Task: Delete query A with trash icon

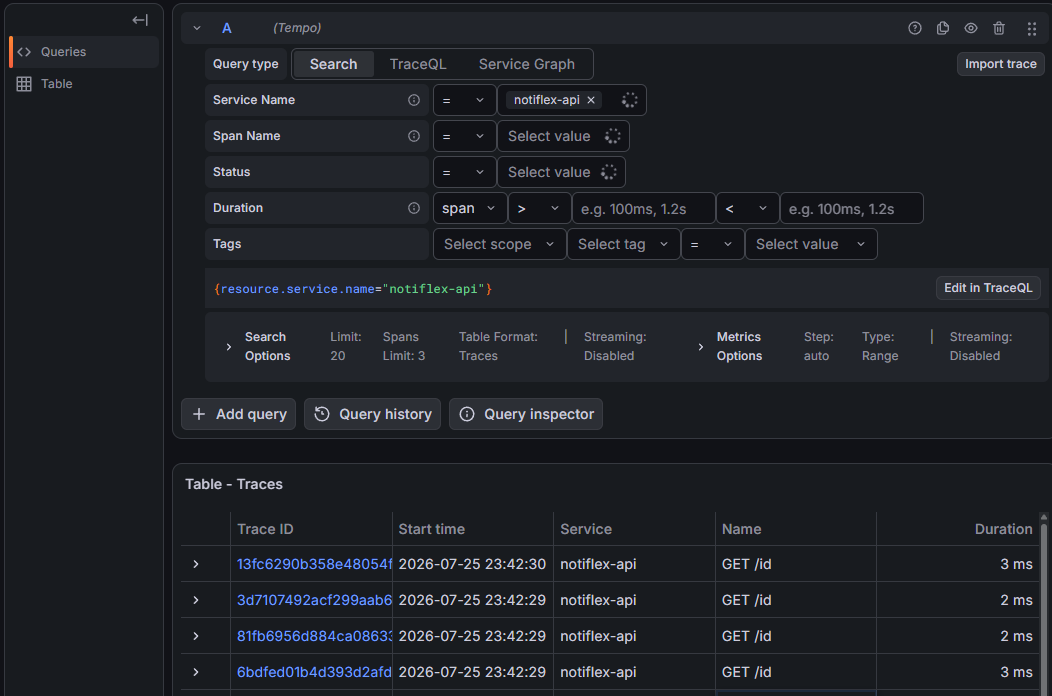Action: (x=999, y=28)
